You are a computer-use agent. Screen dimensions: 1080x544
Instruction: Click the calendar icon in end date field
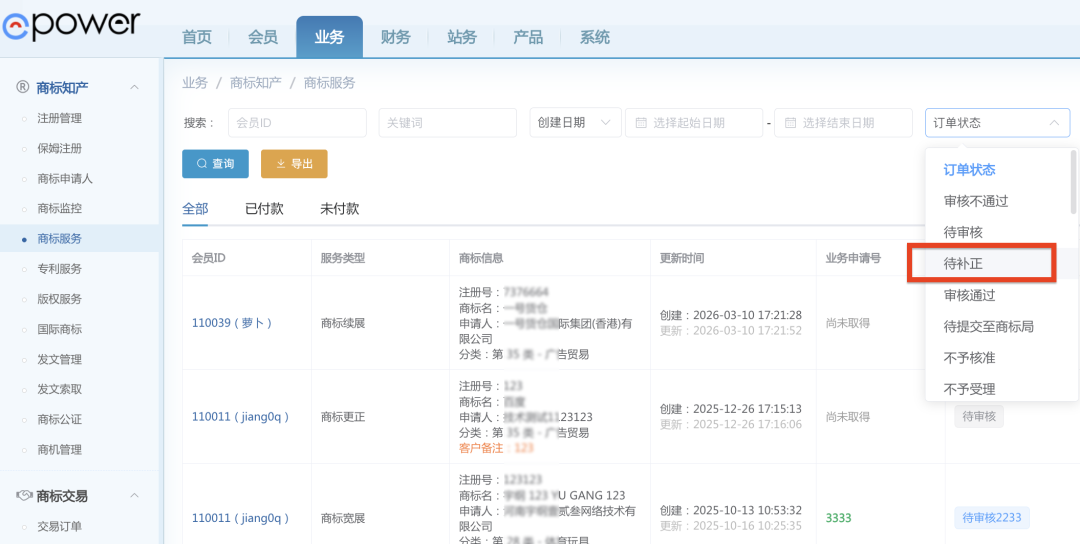(790, 123)
